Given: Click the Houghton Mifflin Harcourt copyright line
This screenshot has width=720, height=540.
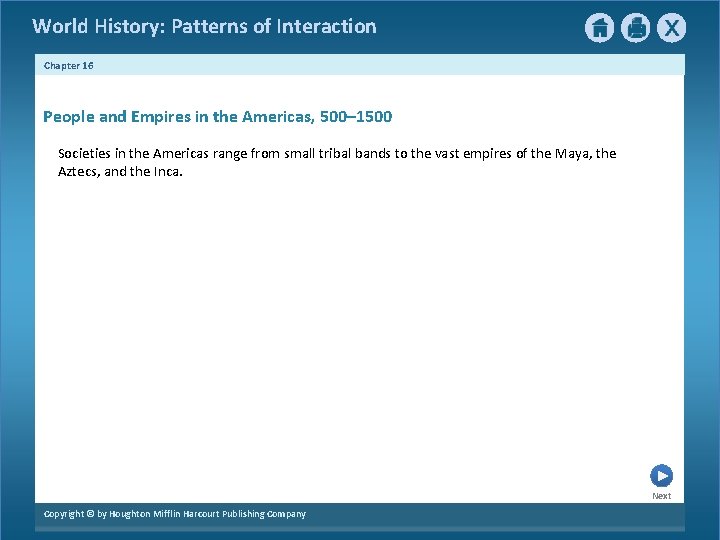Looking at the screenshot, I should [x=174, y=514].
